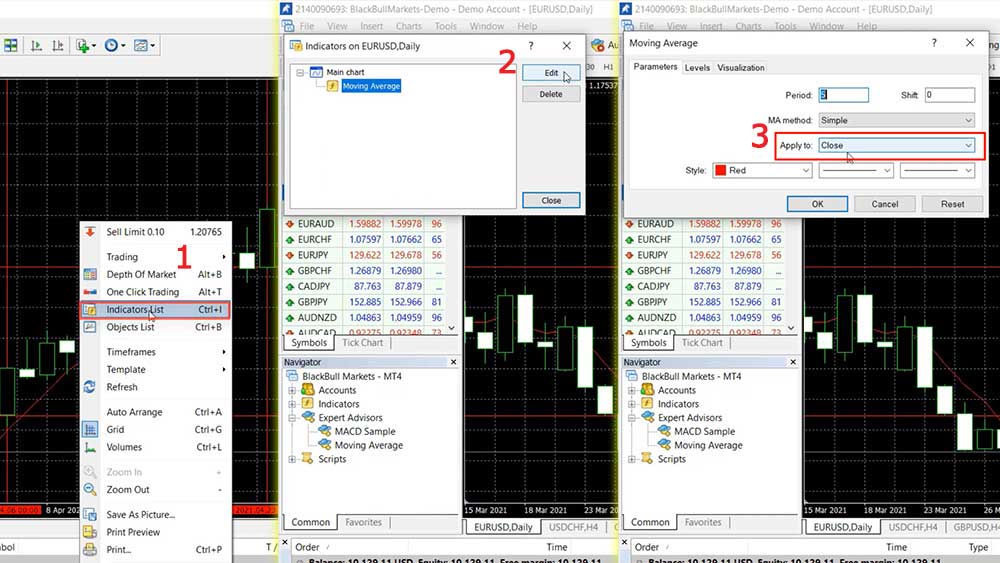1000x563 pixels.
Task: Open the arrow beside the templates icon
Action: [x=152, y=46]
